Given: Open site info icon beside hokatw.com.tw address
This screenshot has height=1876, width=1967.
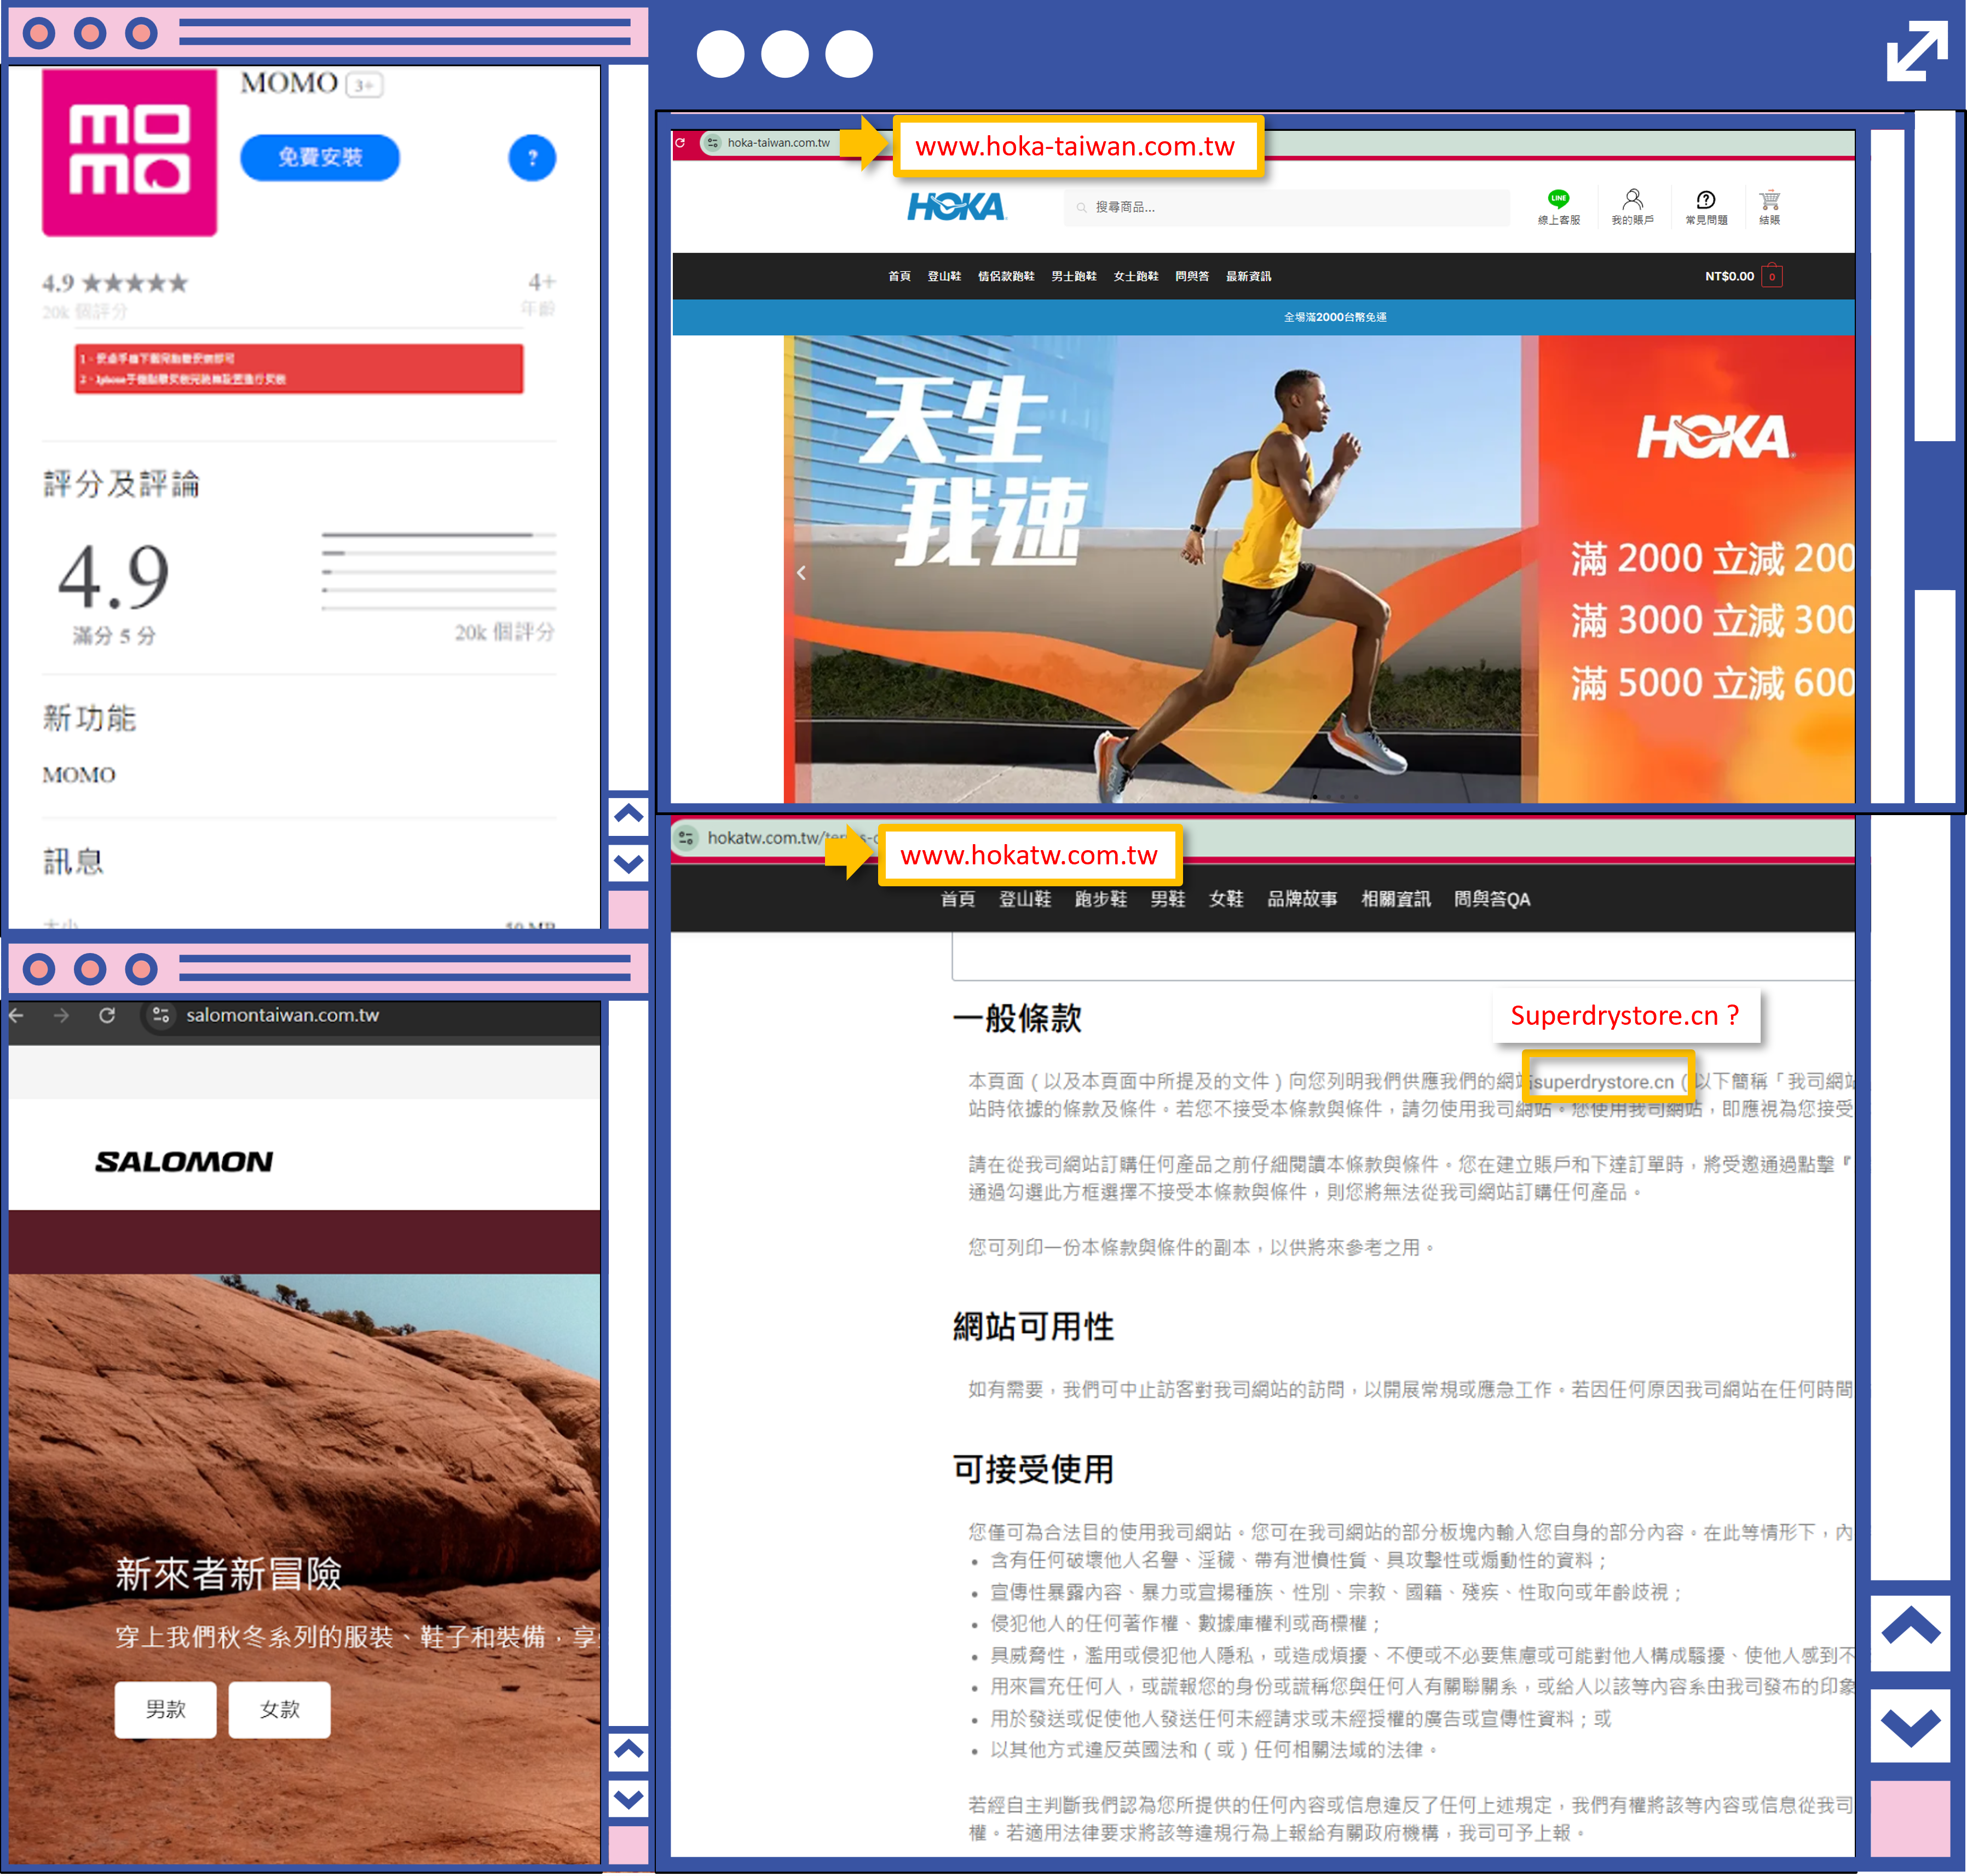Looking at the screenshot, I should tap(686, 838).
